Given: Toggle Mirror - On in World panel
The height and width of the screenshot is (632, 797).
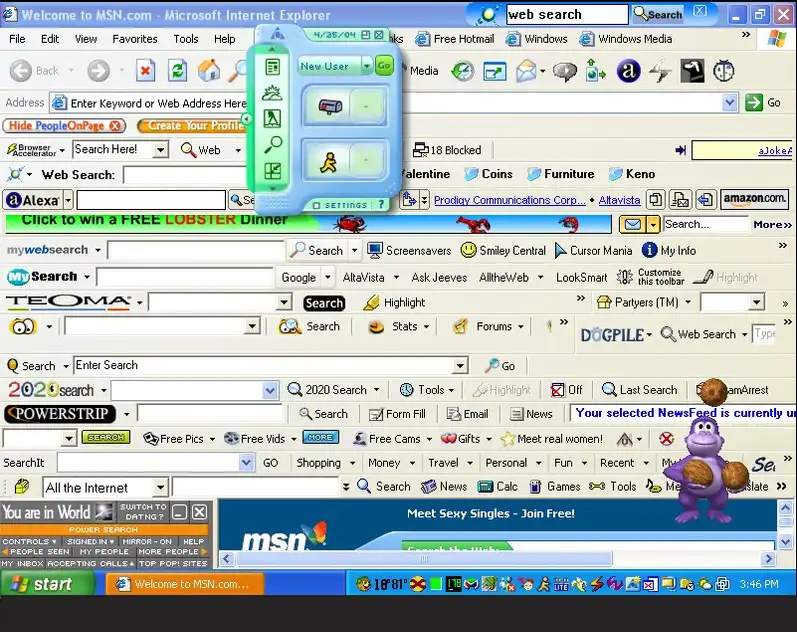Looking at the screenshot, I should [149, 541].
